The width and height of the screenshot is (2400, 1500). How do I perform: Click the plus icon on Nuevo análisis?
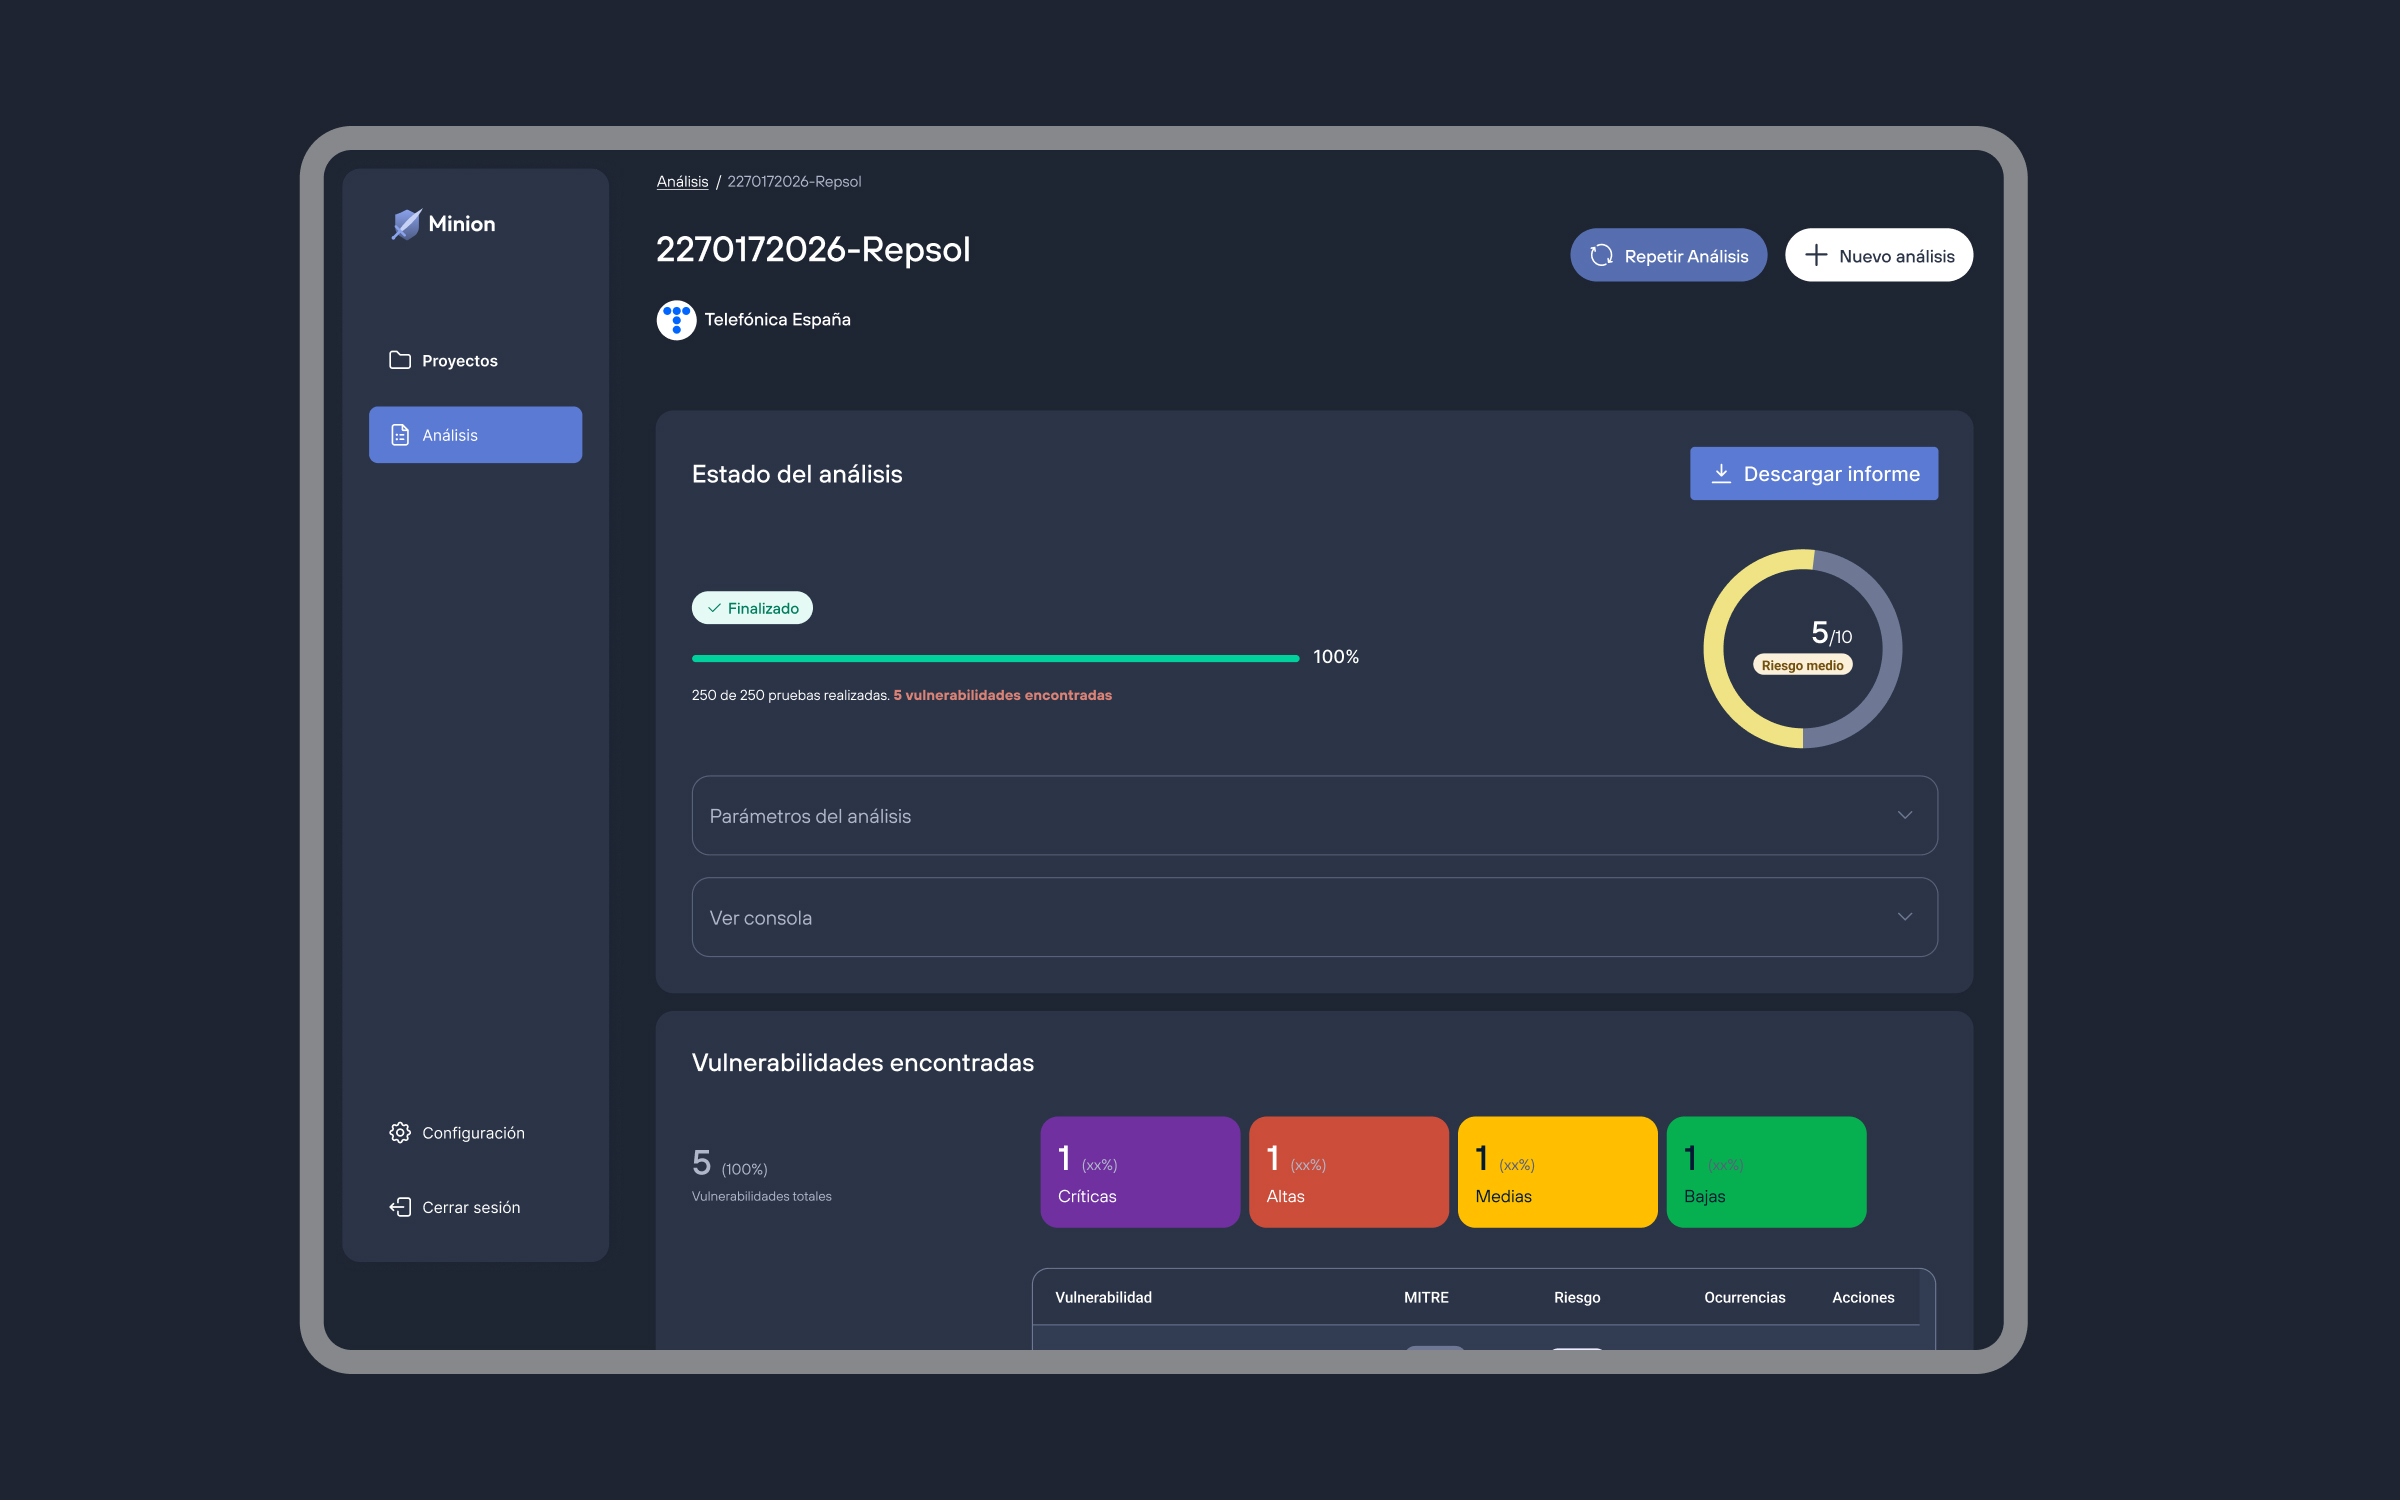pyautogui.click(x=1816, y=256)
